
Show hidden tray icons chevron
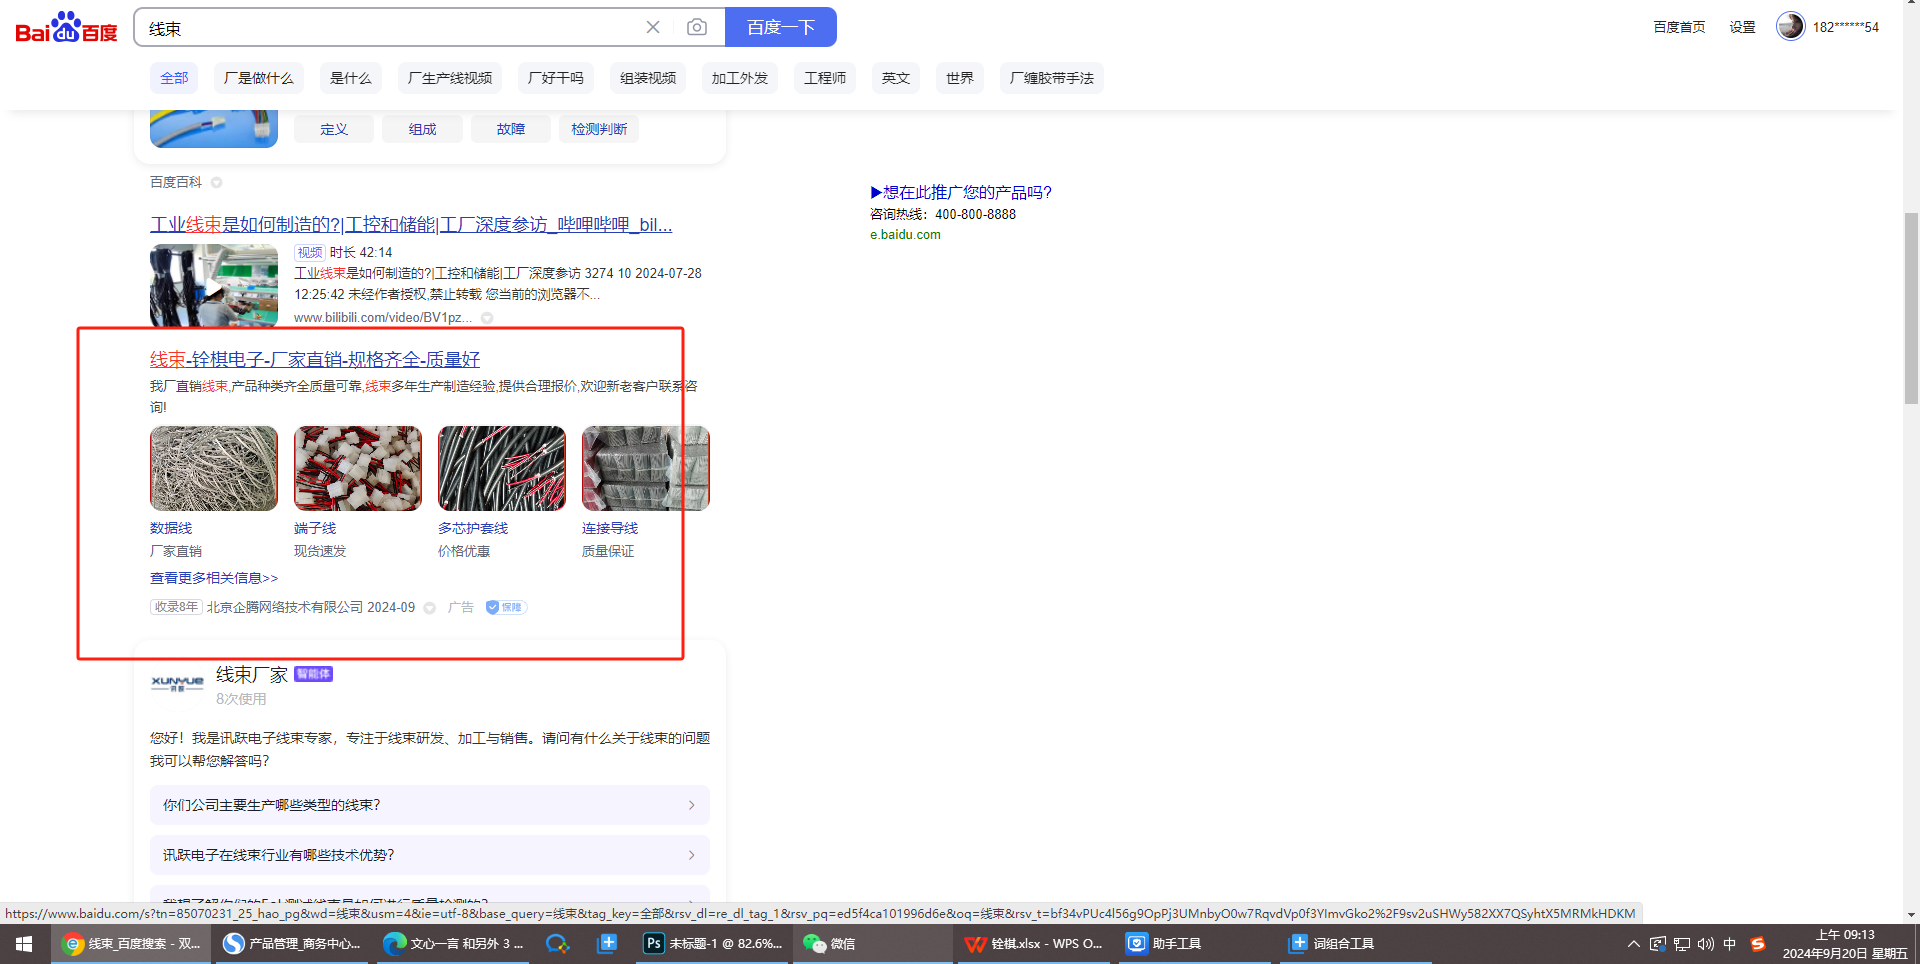click(x=1634, y=944)
